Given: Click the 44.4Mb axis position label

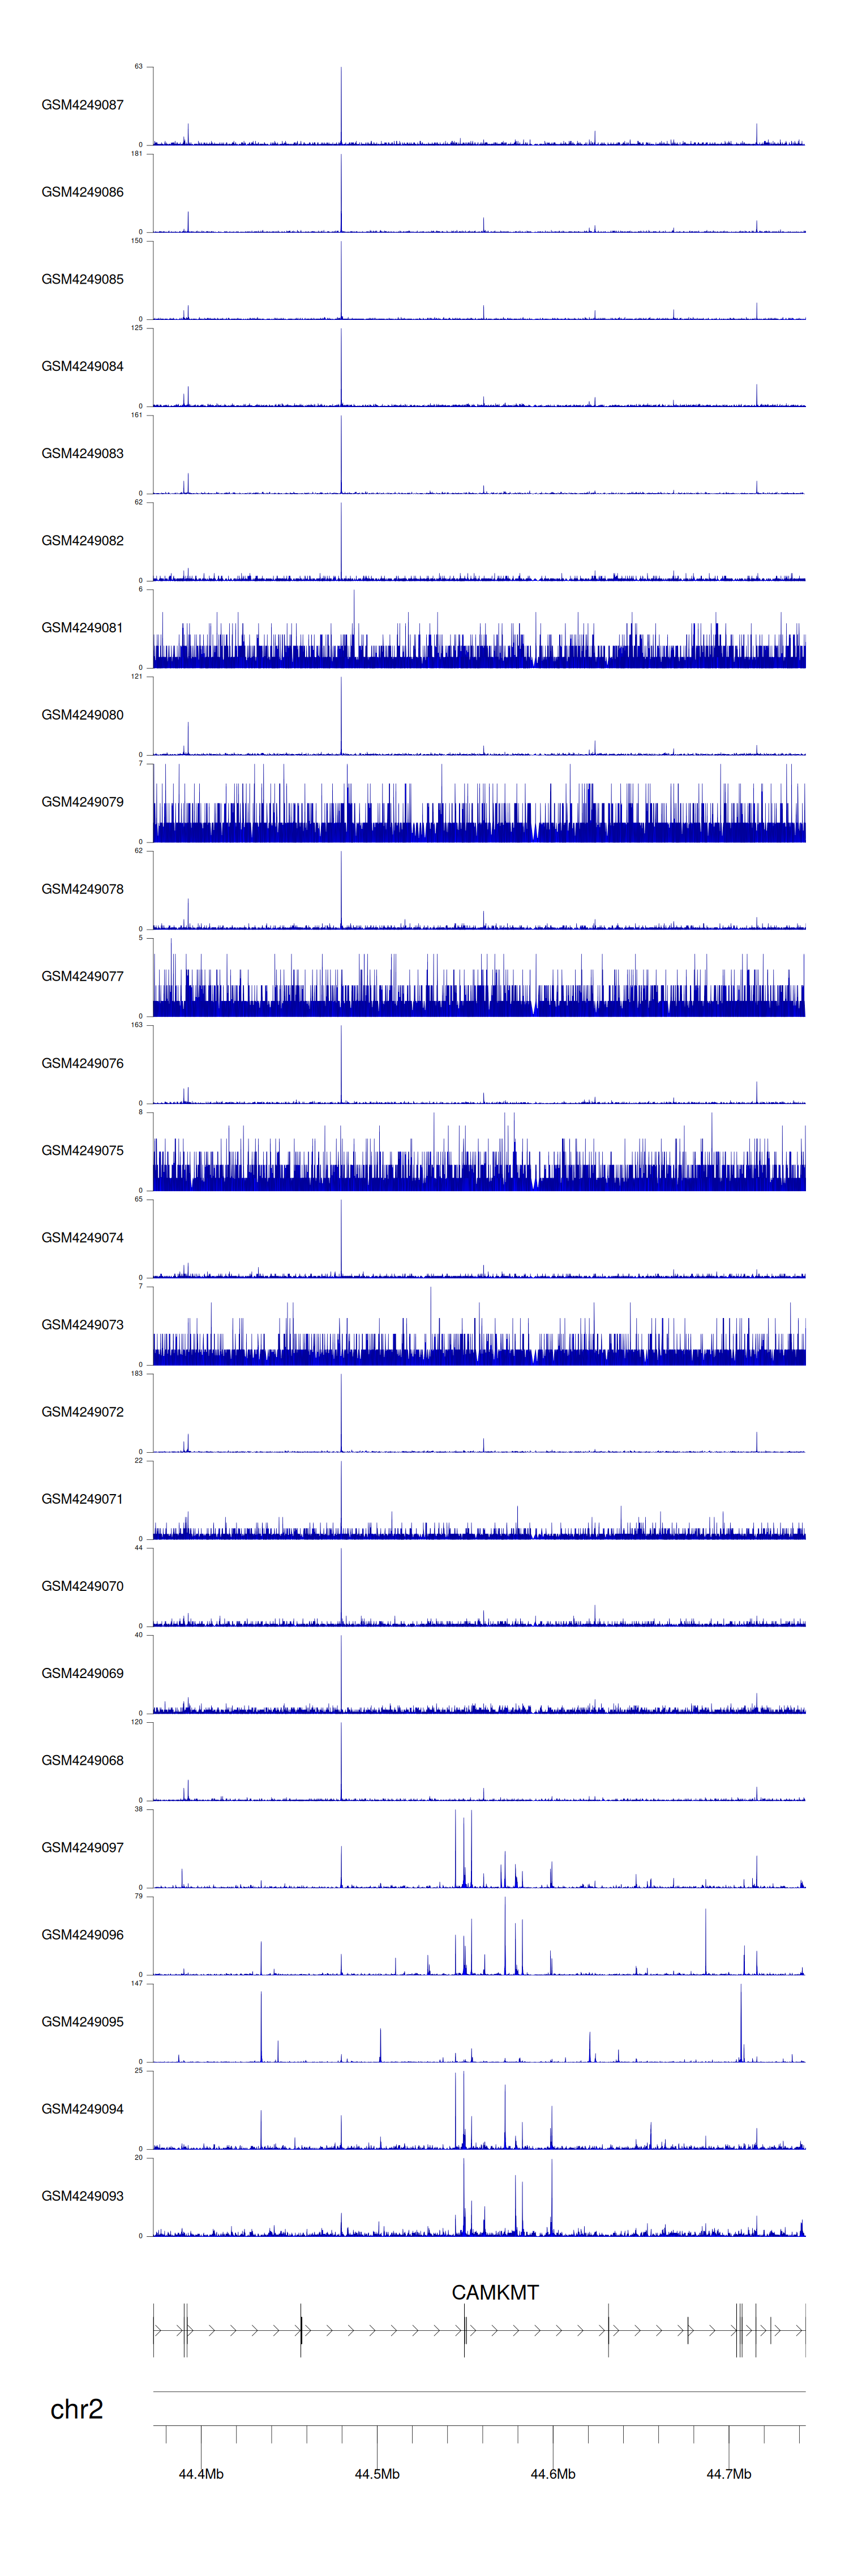Looking at the screenshot, I should click(x=201, y=2473).
